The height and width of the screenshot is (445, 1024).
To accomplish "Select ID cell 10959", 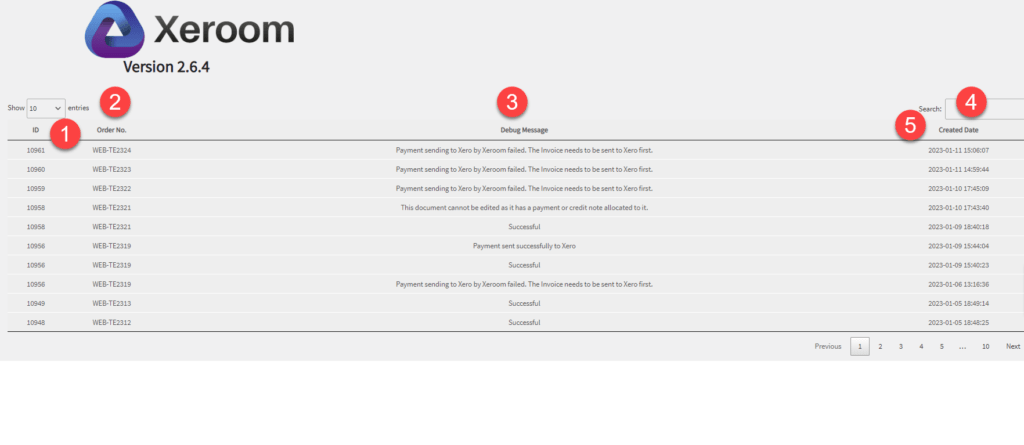I will point(36,188).
